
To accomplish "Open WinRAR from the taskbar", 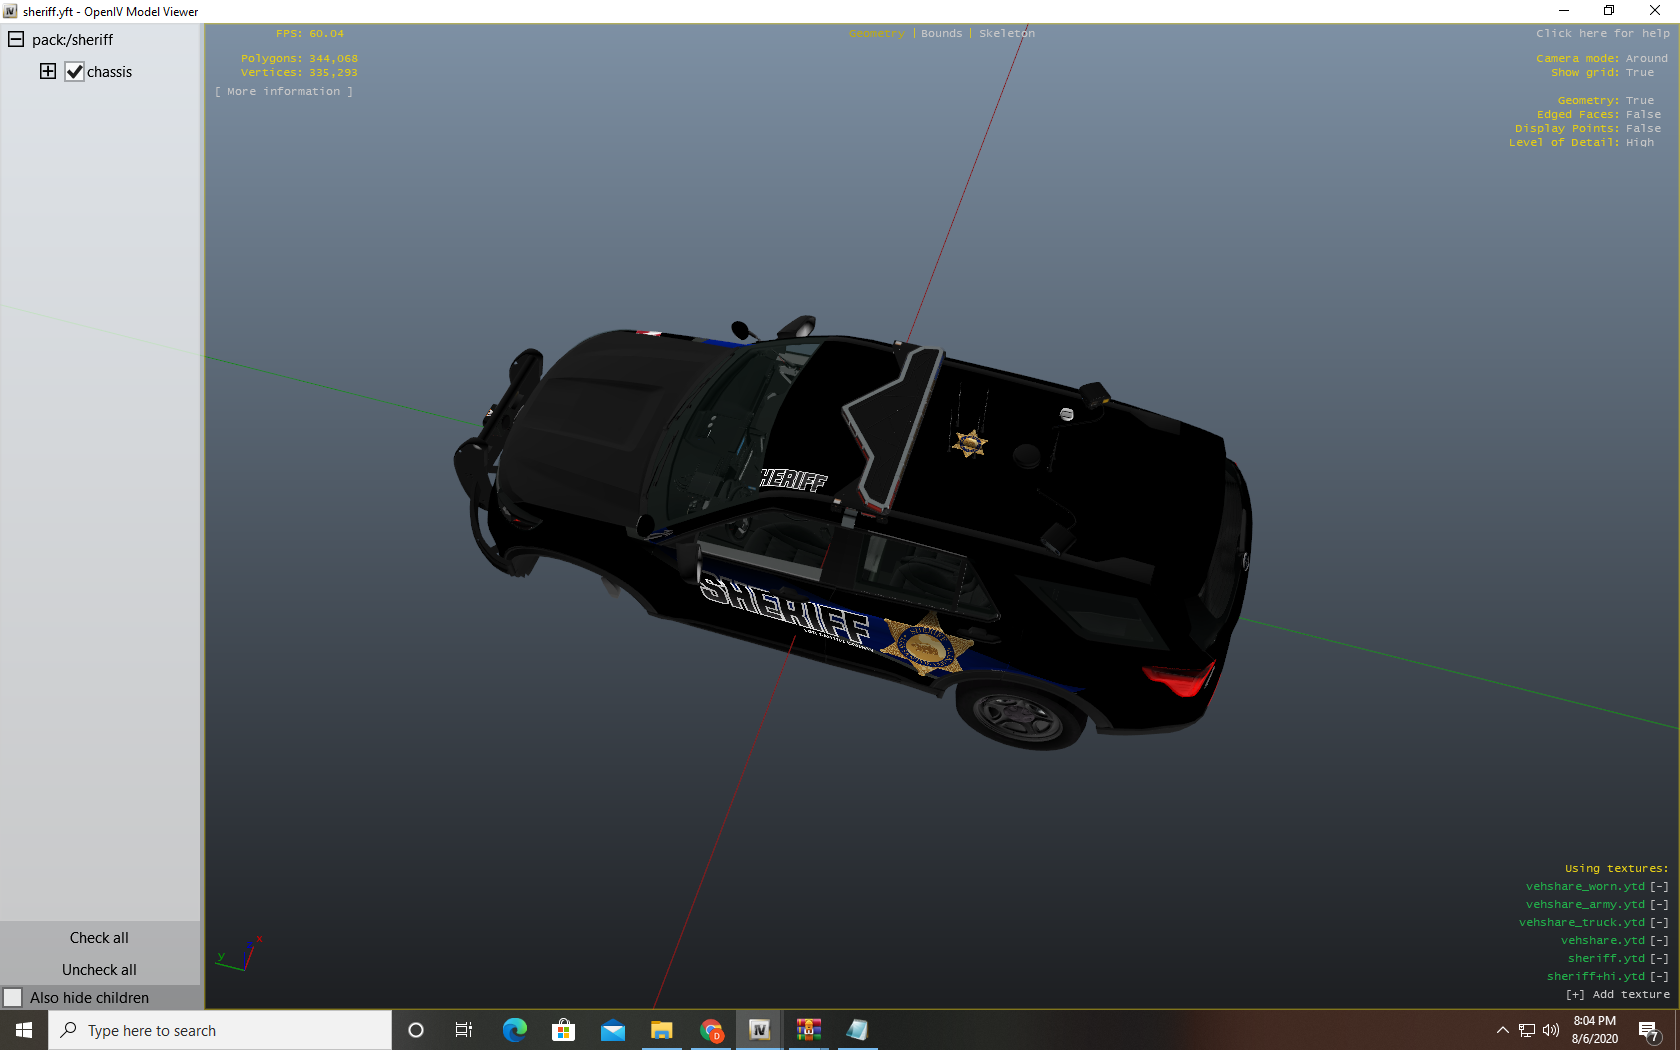I will pos(809,1030).
